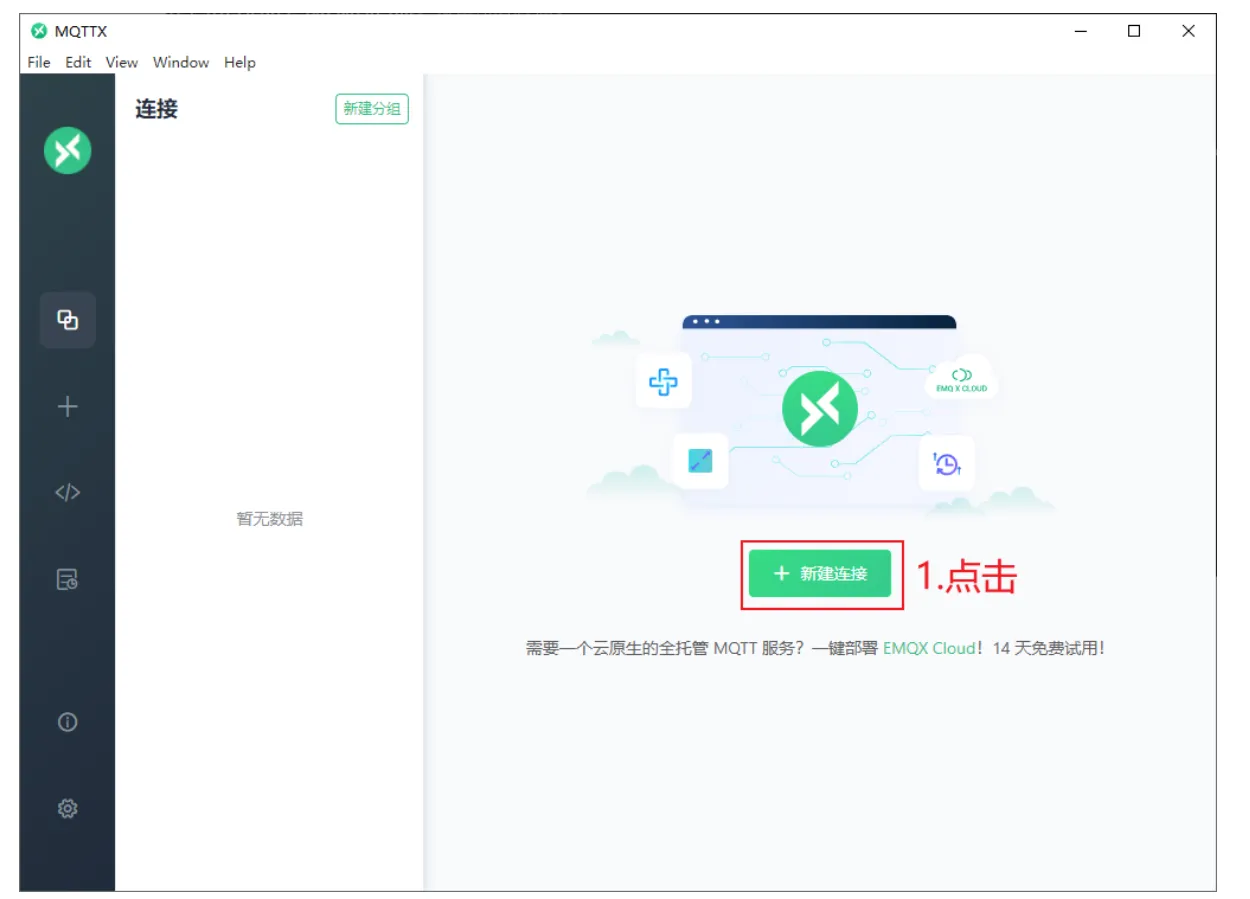Click the 暂无数据 placeholder text

pyautogui.click(x=270, y=519)
